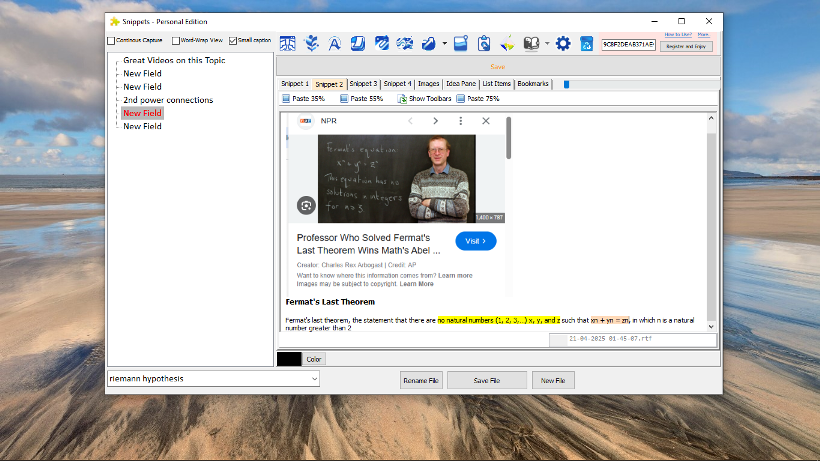This screenshot has height=461, width=820.
Task: Click Paste 35% button
Action: (303, 98)
